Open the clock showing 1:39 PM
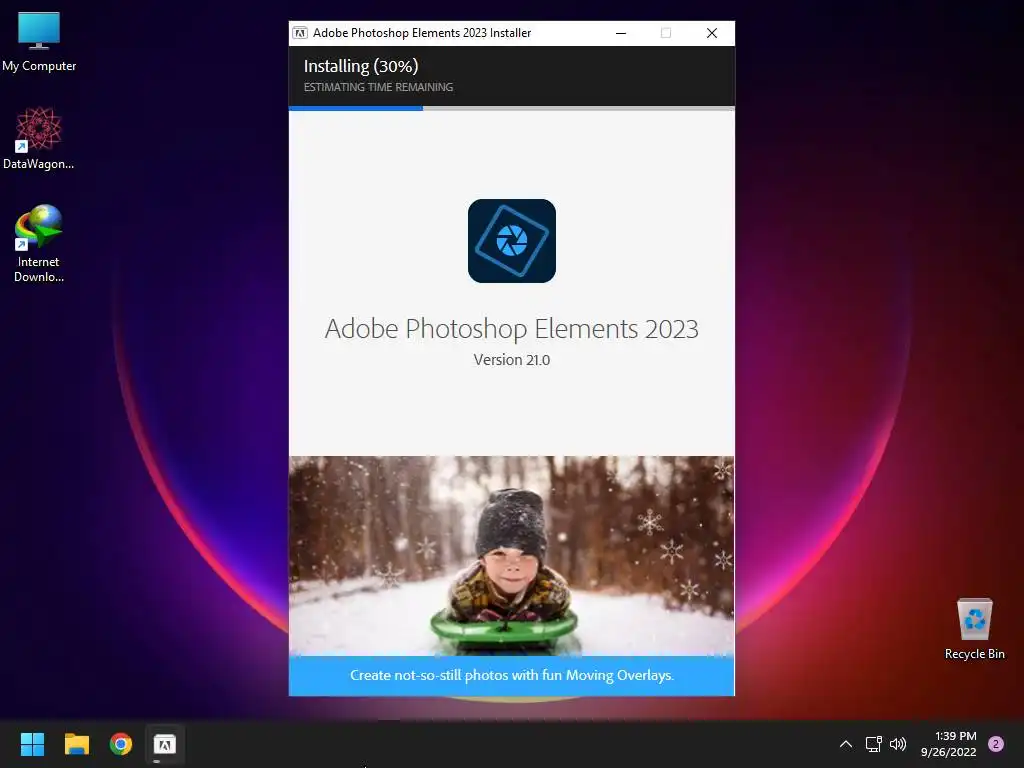The image size is (1024, 768). pos(949,744)
